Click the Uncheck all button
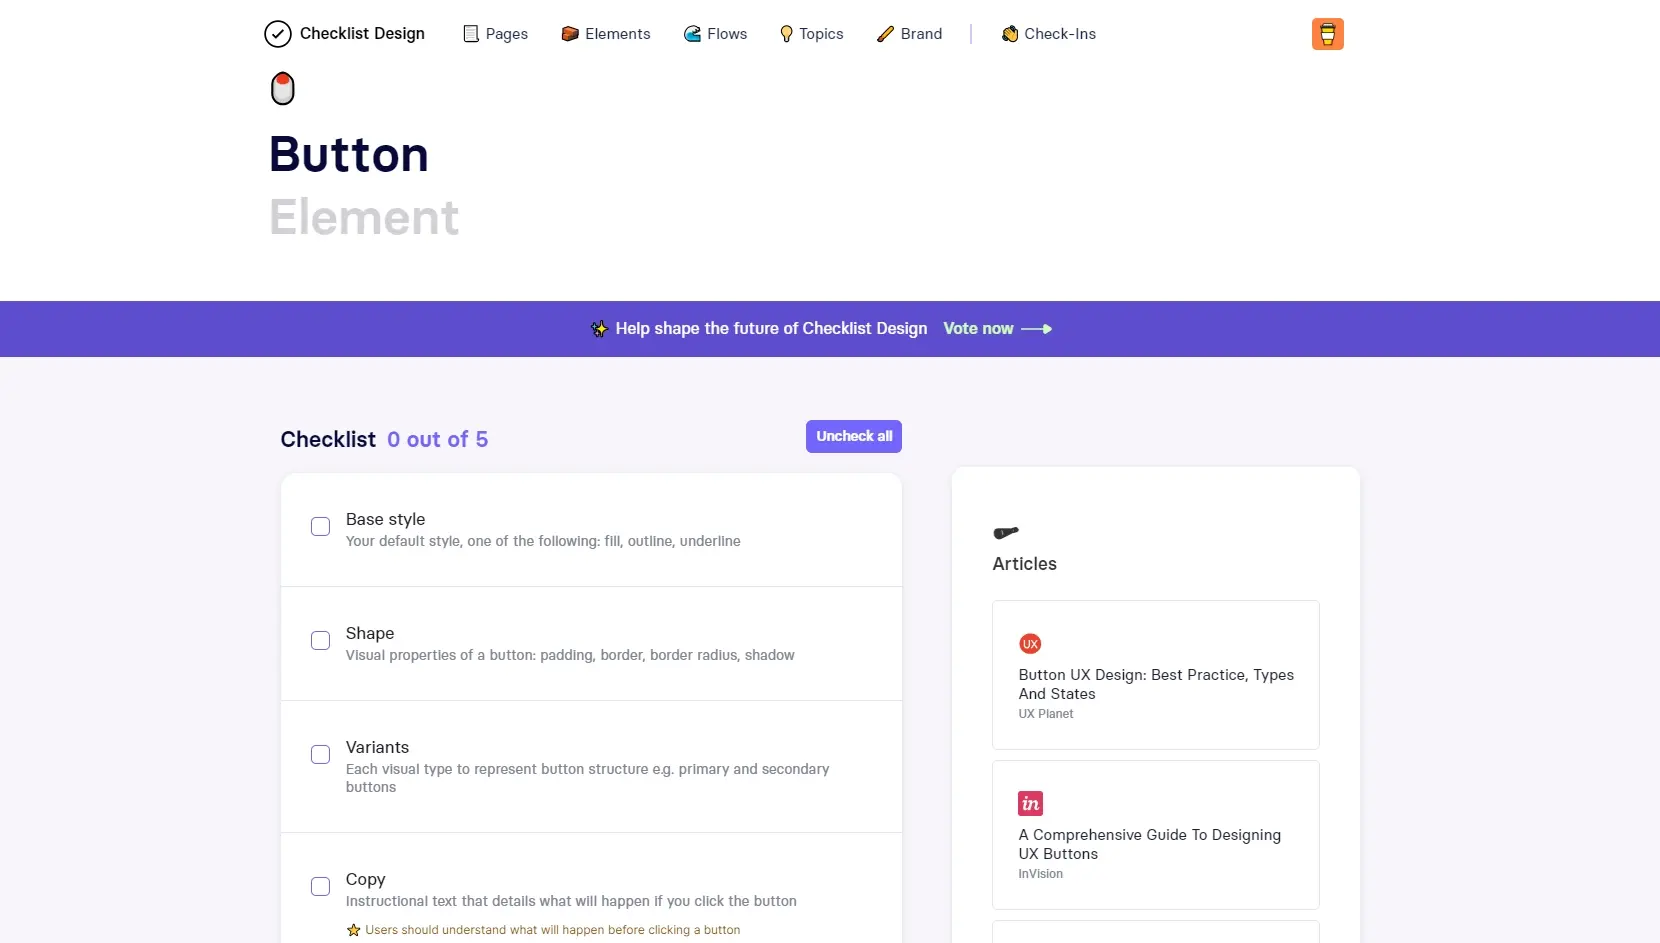This screenshot has height=943, width=1660. tap(854, 436)
